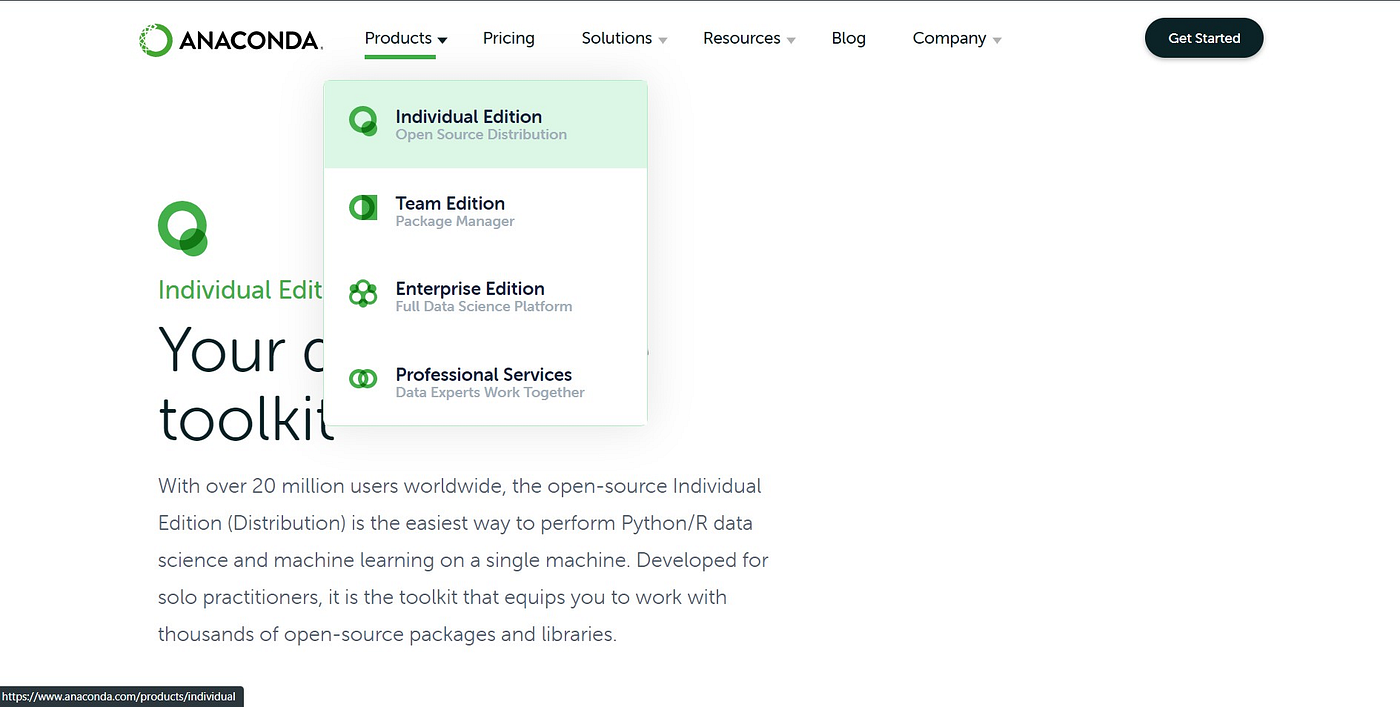Expand the Company dropdown arrow
1400x707 pixels.
(997, 40)
